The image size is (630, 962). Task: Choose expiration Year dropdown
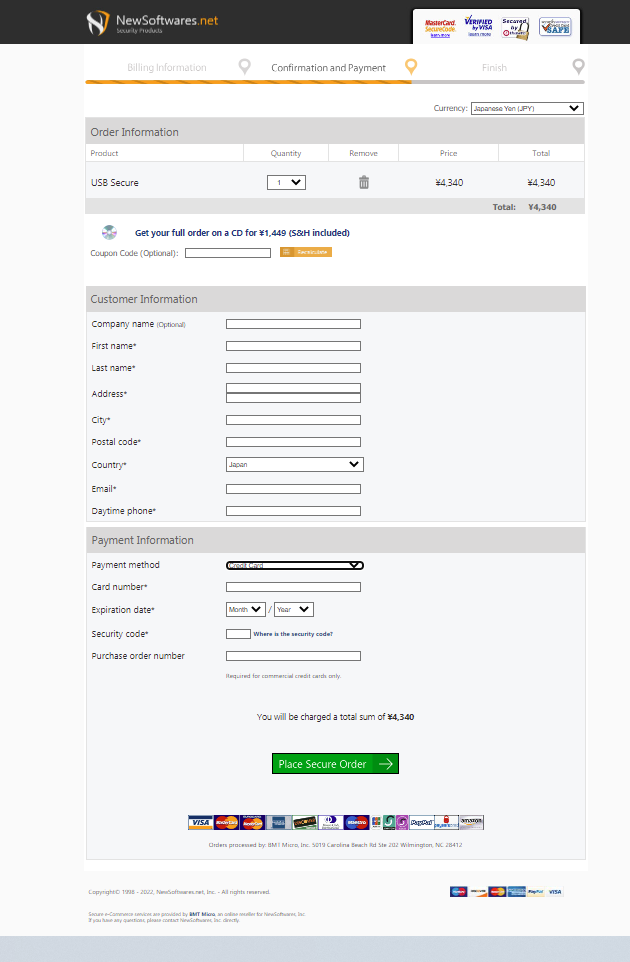[294, 610]
